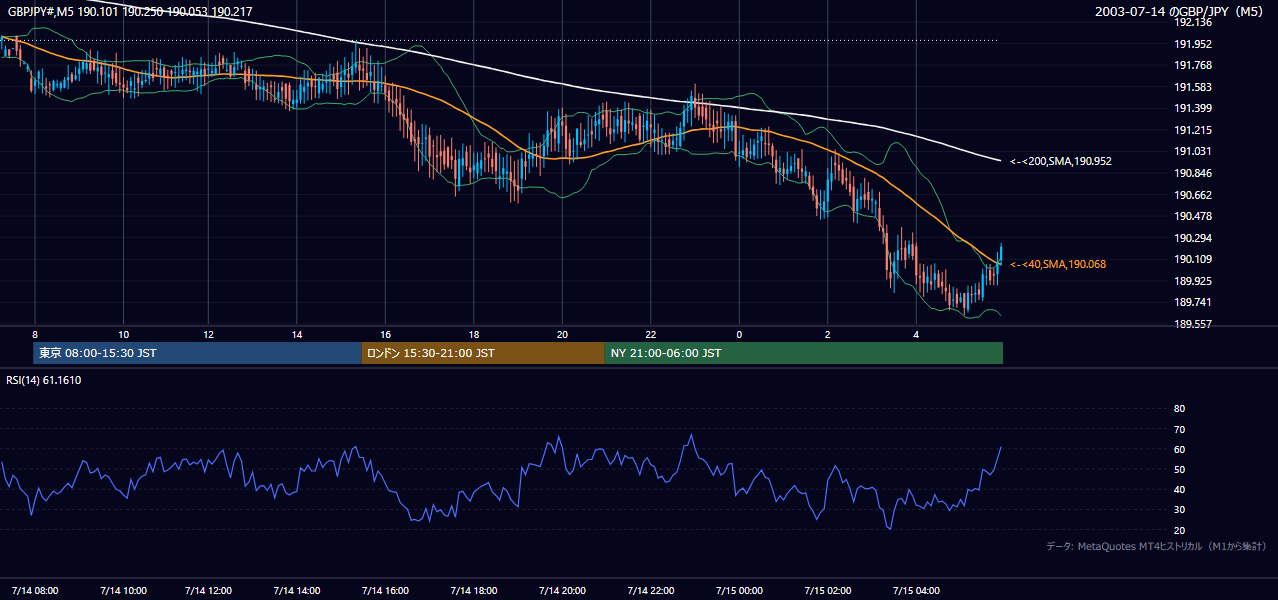Click price axis label 189.741

1193,302
